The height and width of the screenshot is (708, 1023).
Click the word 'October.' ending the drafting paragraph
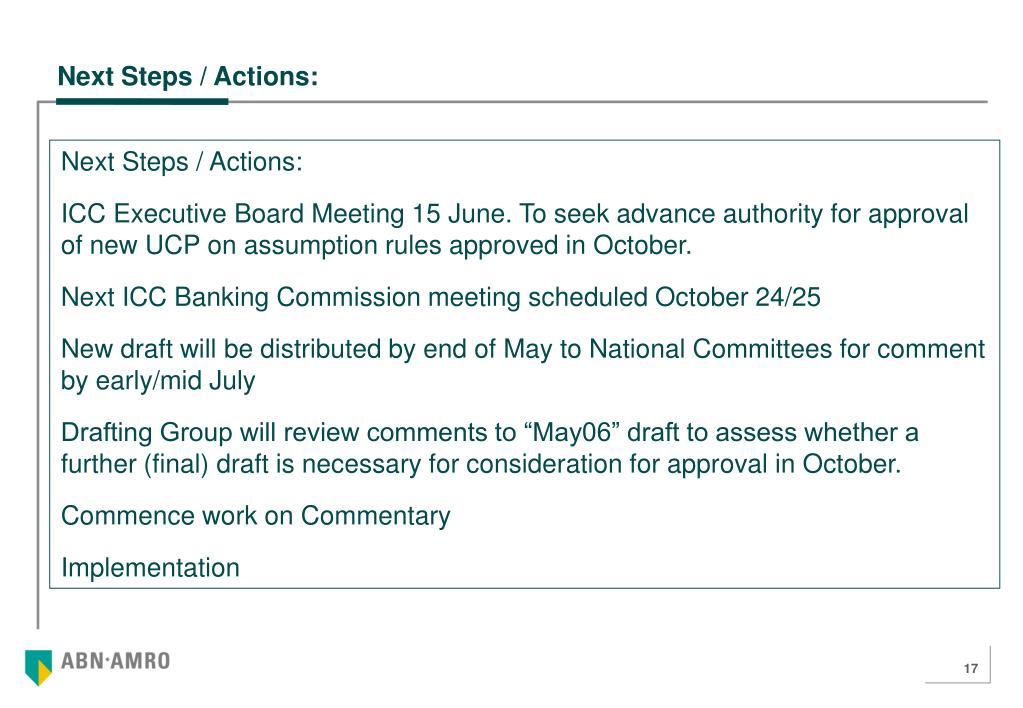pyautogui.click(x=852, y=464)
